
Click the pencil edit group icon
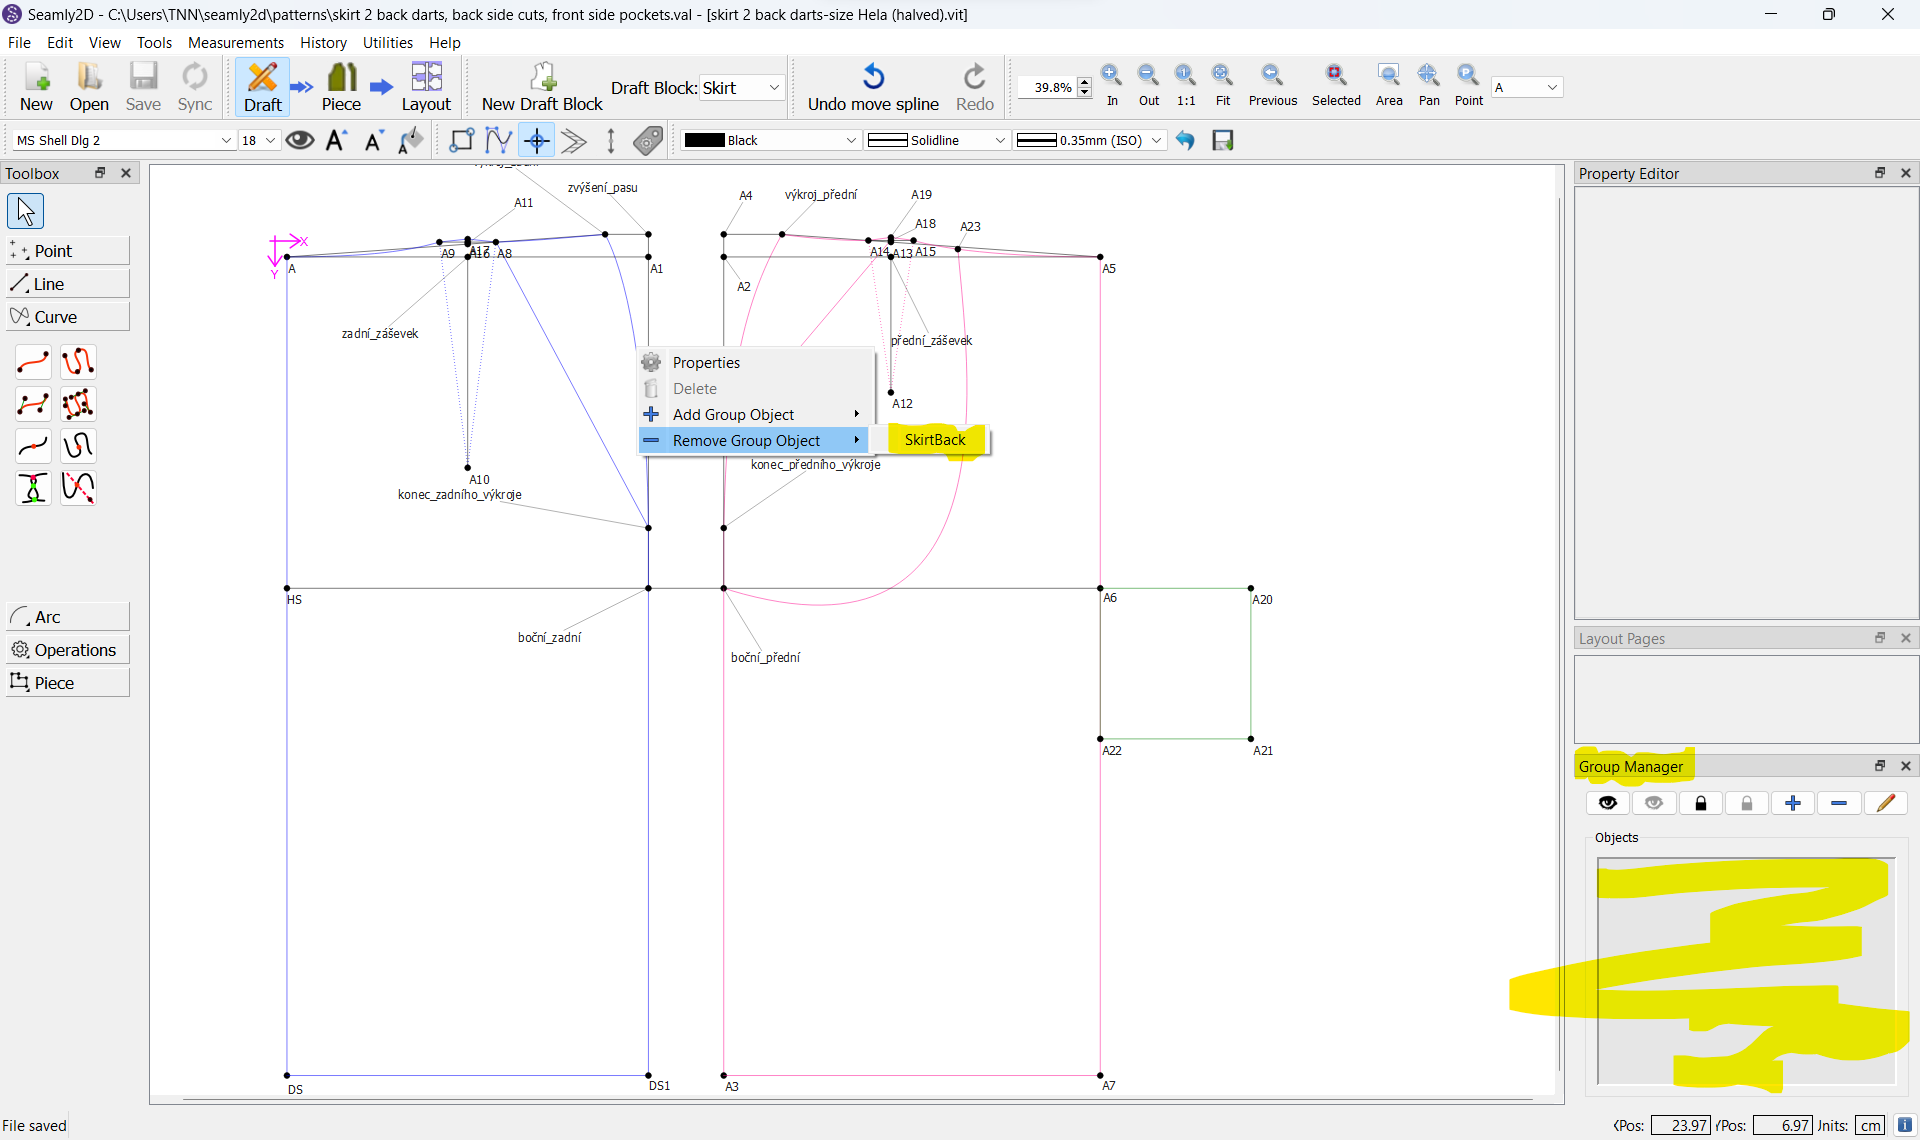point(1885,803)
